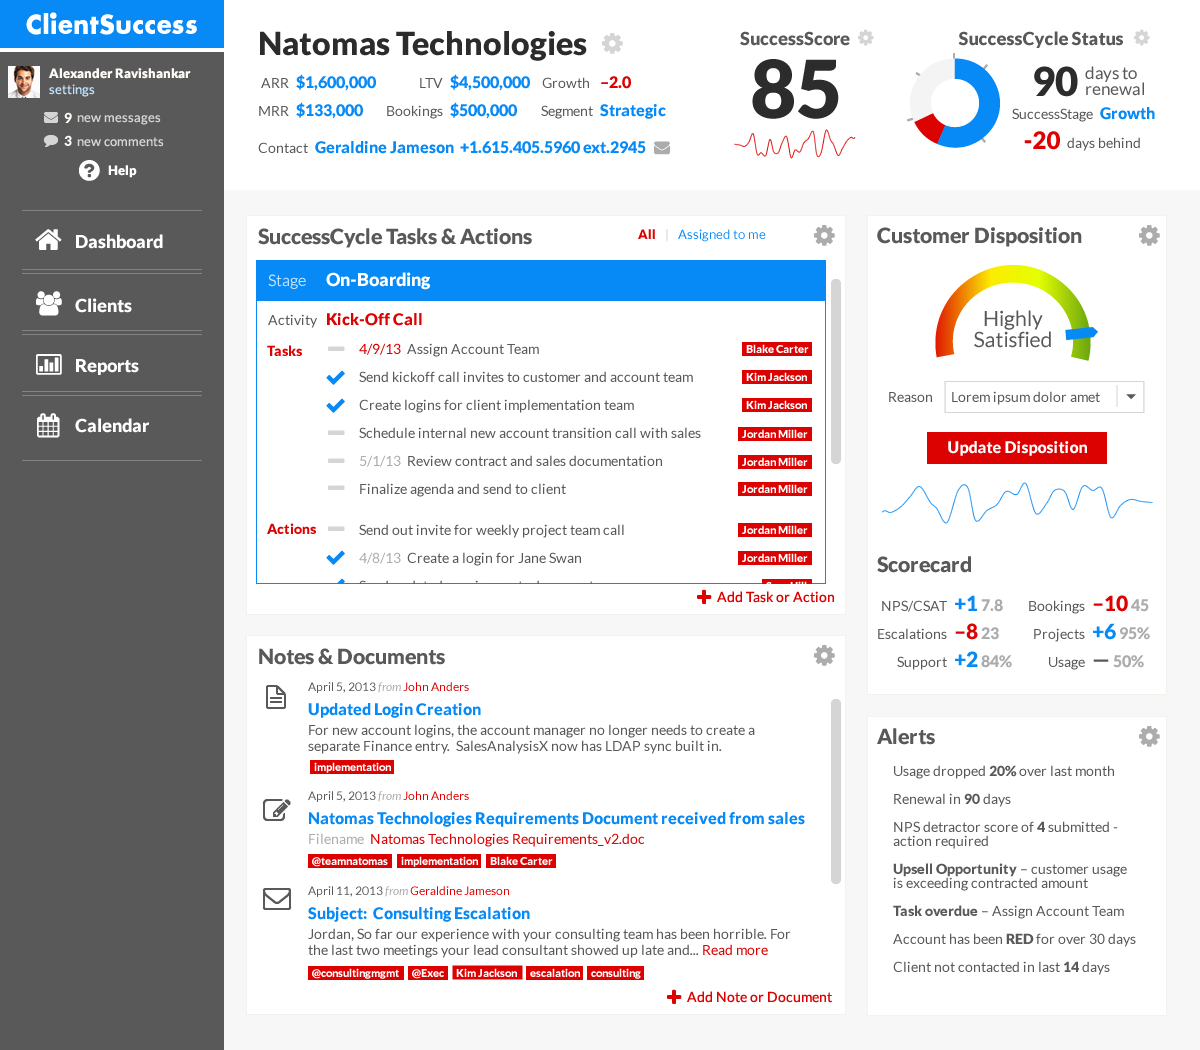Click envelope icon for Consulting Escalation note

point(277,899)
